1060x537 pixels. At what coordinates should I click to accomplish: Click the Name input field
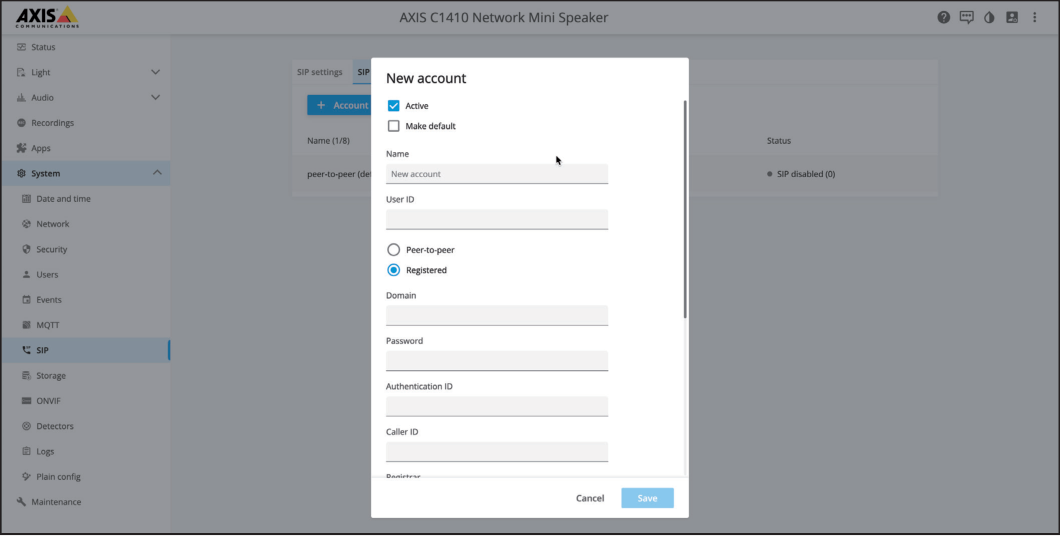coord(497,174)
